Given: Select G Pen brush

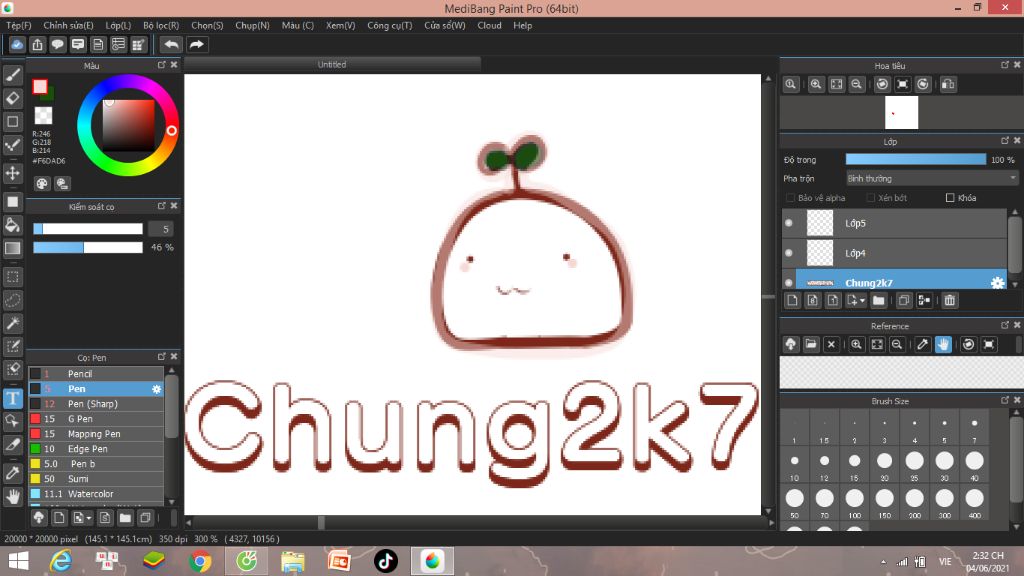Looking at the screenshot, I should pos(95,419).
